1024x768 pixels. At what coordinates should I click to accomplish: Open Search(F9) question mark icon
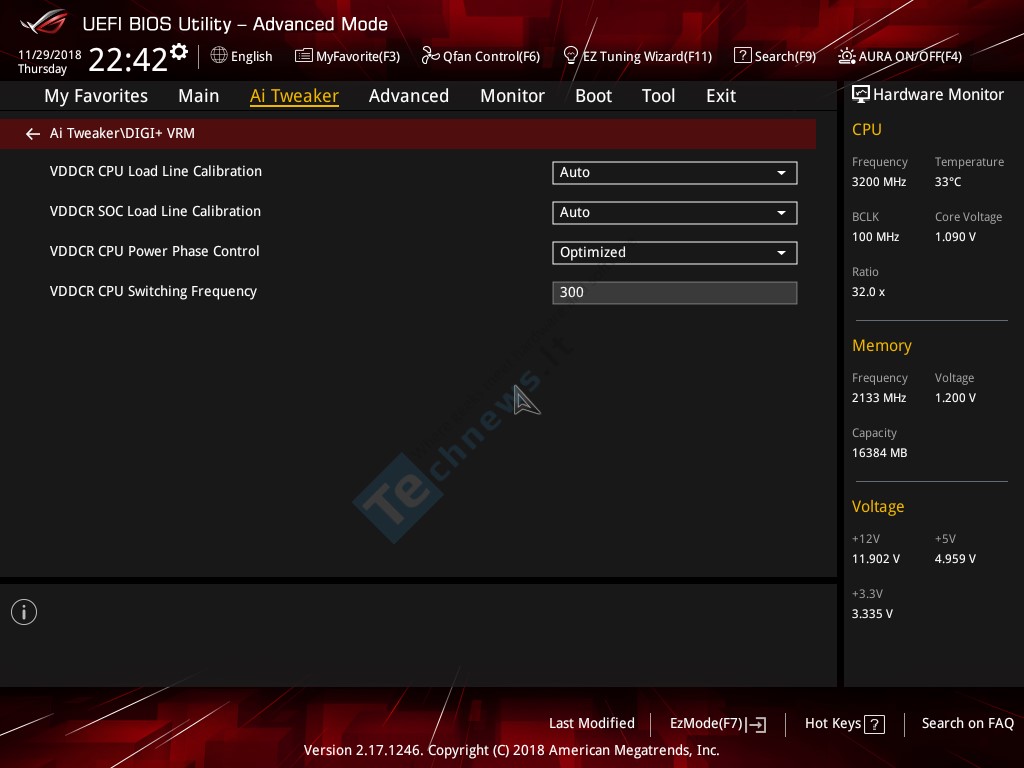coord(743,56)
